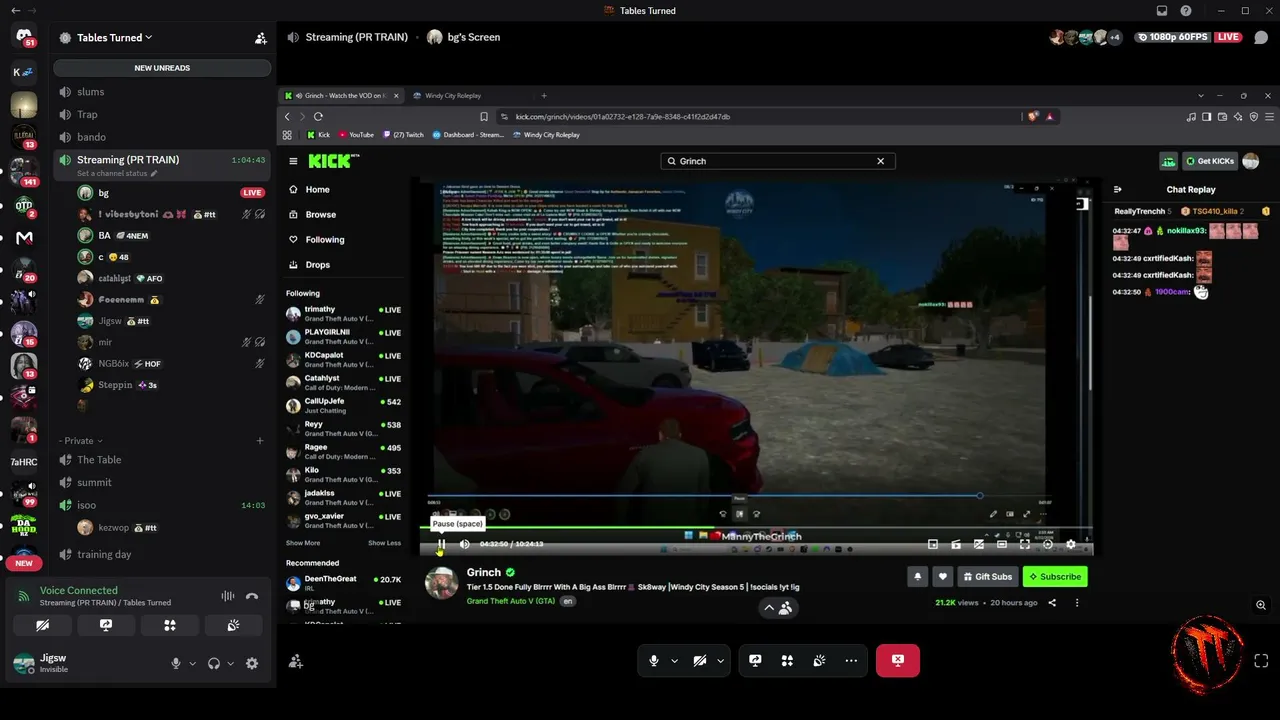Toggle camera in bottom call control bar
The height and width of the screenshot is (720, 1280).
pyautogui.click(x=700, y=660)
